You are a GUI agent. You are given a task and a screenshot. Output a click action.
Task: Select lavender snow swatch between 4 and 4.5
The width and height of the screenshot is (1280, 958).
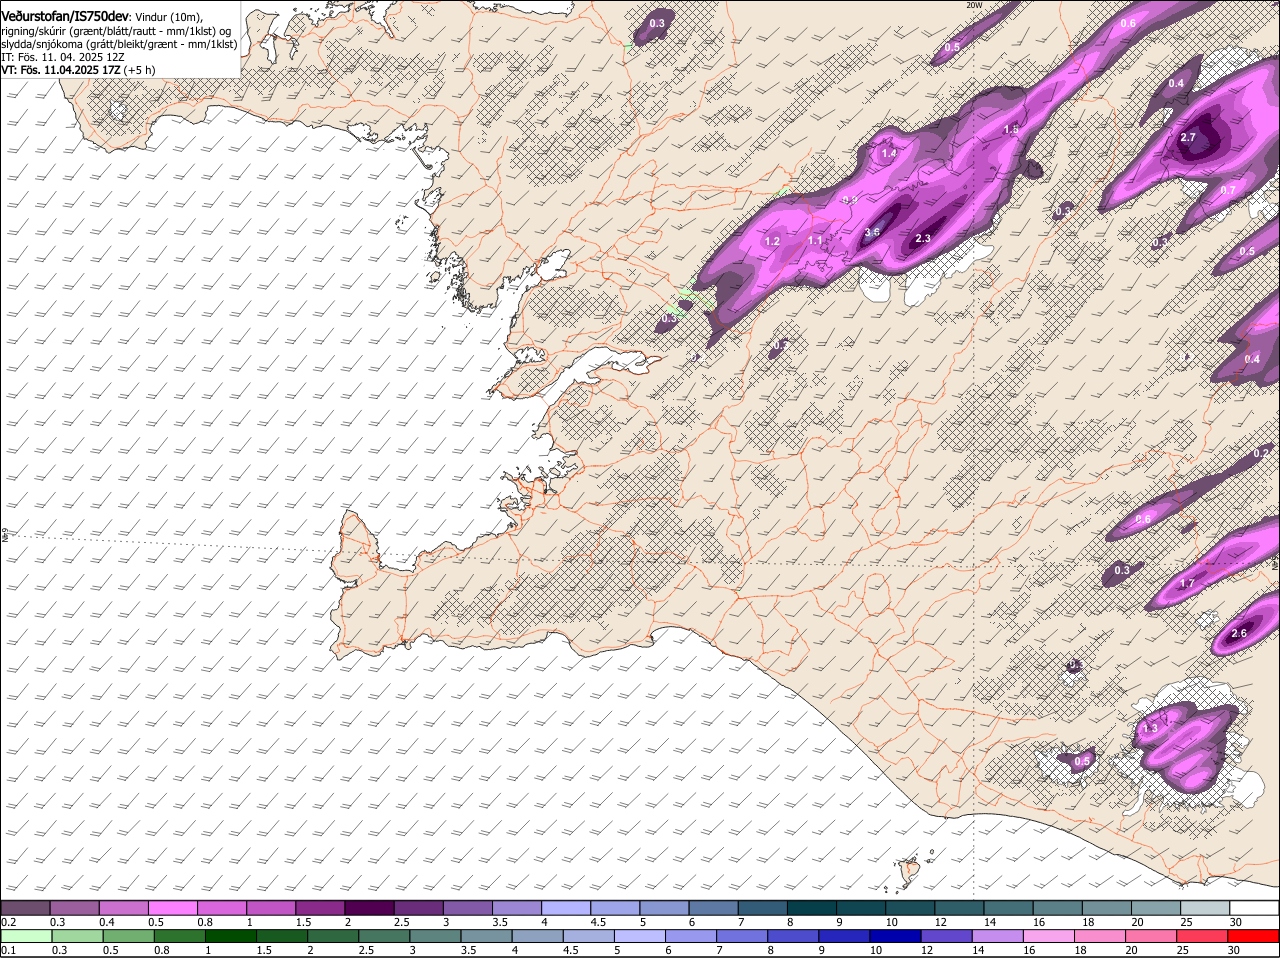[x=566, y=907]
